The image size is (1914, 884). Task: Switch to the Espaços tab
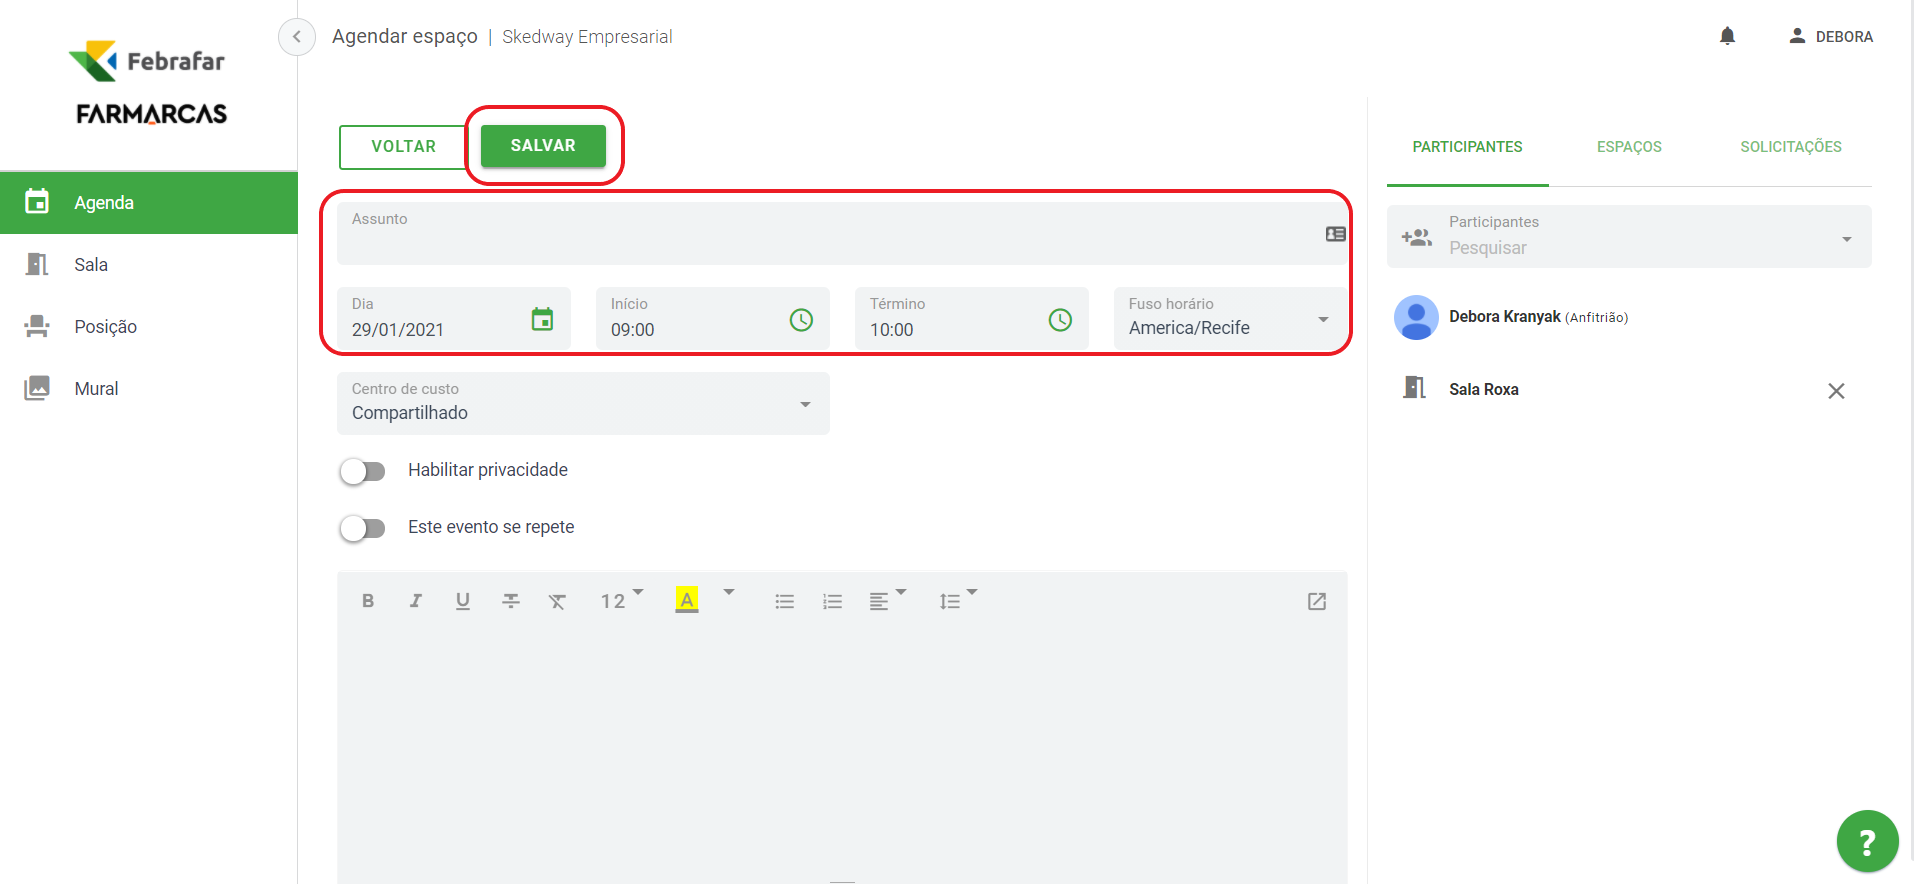(1628, 147)
